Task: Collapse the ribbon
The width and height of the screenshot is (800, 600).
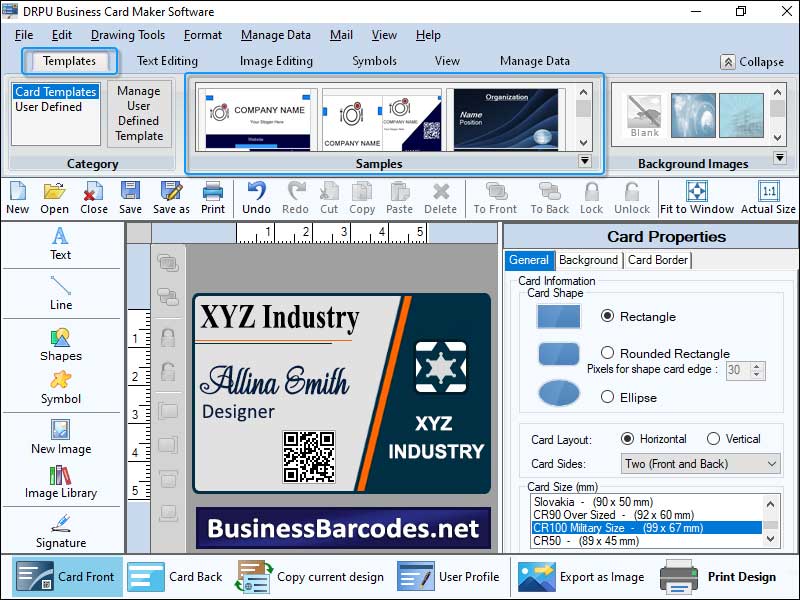Action: (752, 62)
